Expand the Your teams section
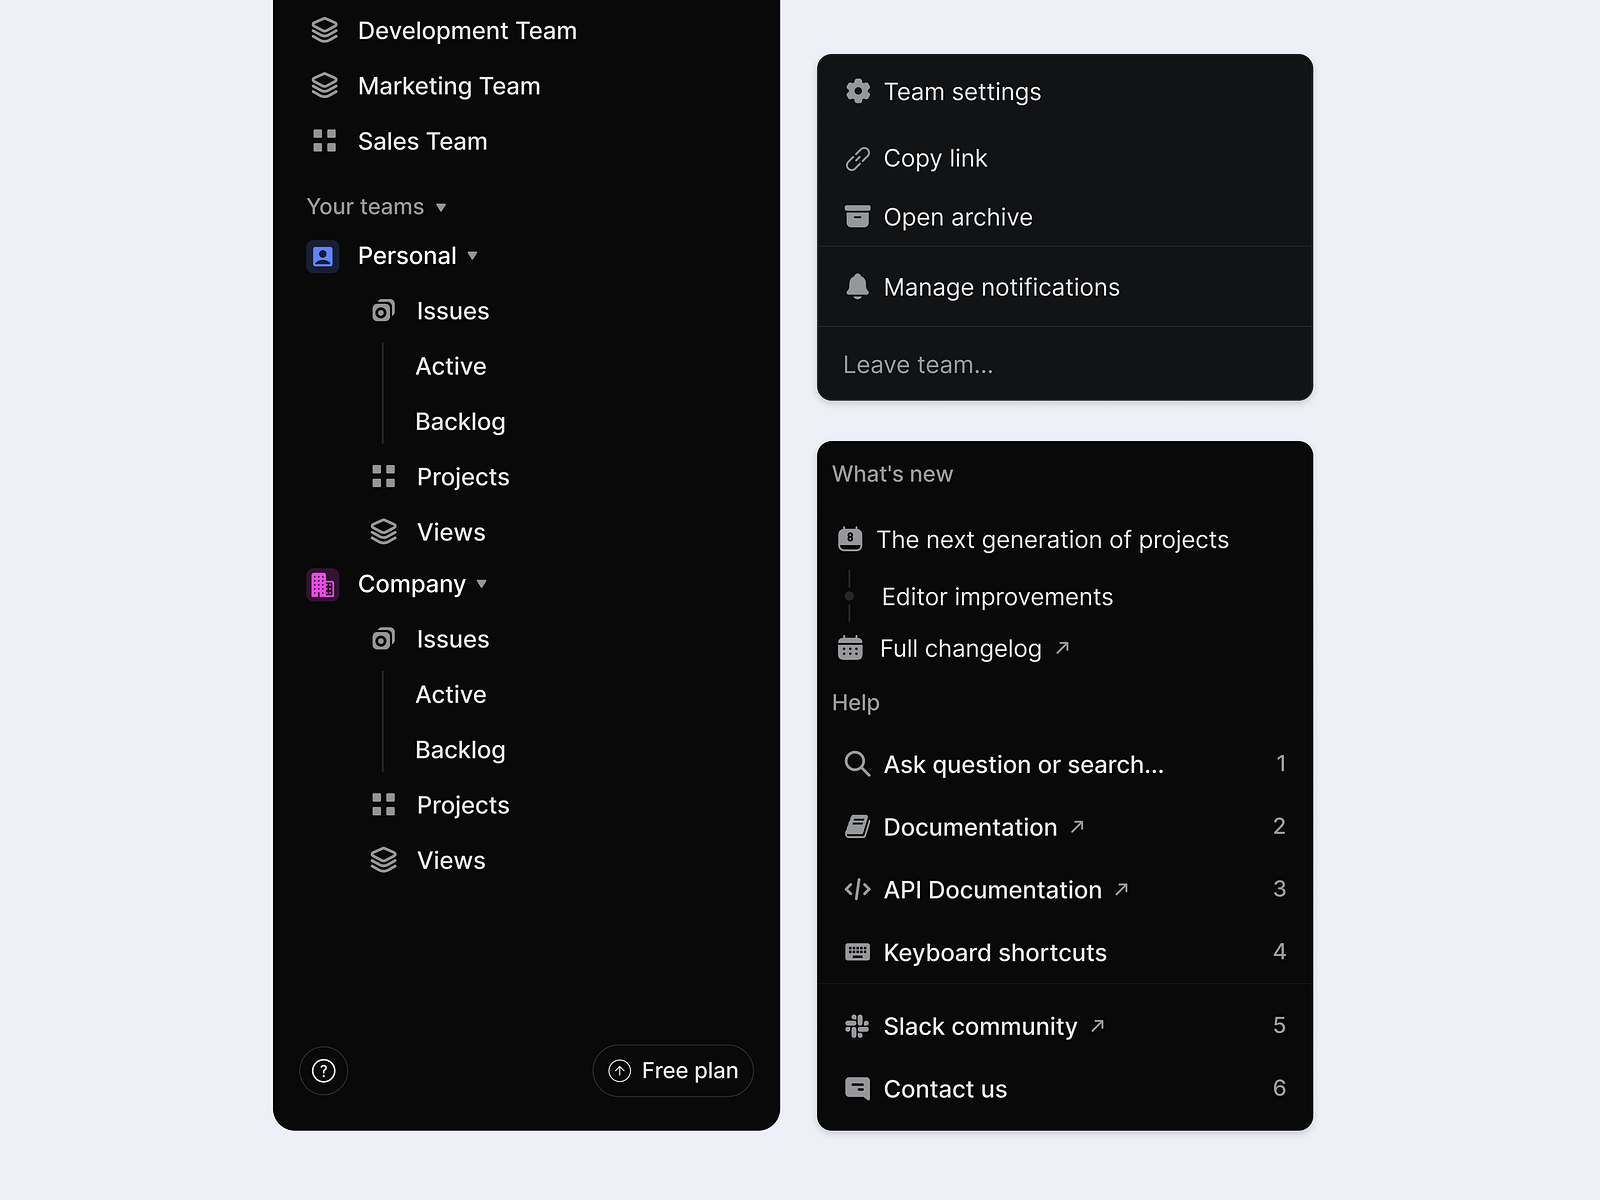Image resolution: width=1600 pixels, height=1200 pixels. coord(443,208)
